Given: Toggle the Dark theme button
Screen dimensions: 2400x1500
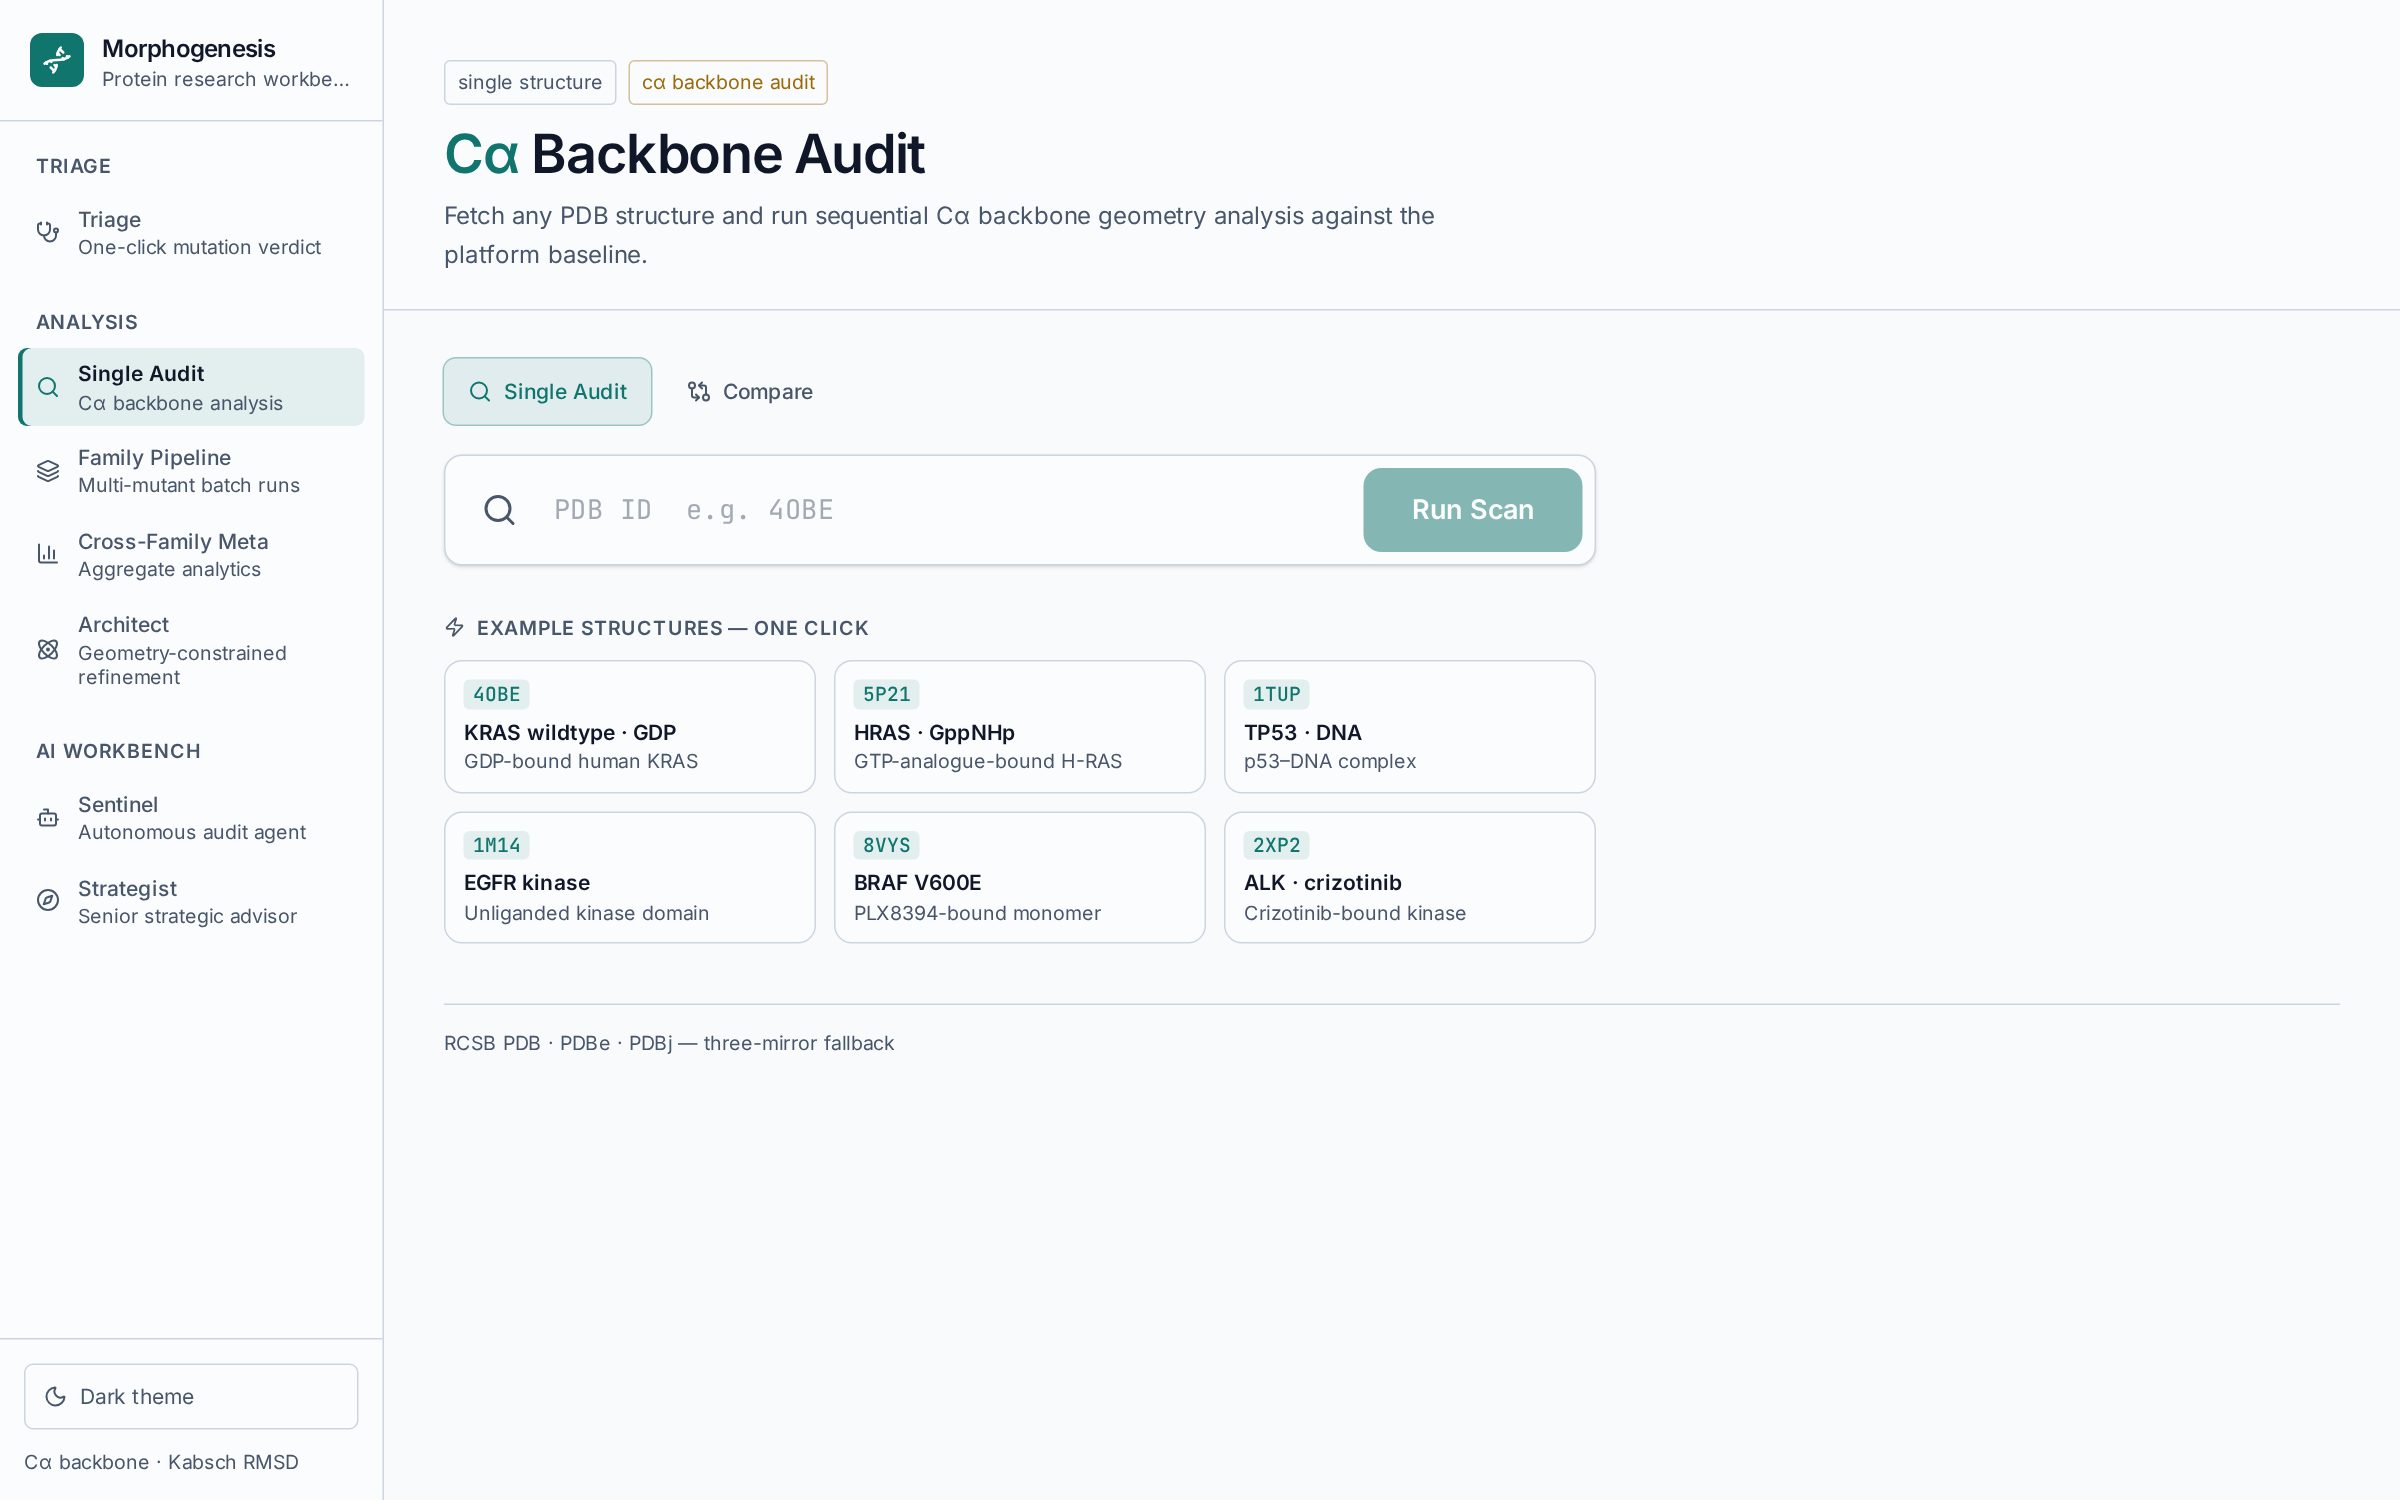Looking at the screenshot, I should [191, 1397].
